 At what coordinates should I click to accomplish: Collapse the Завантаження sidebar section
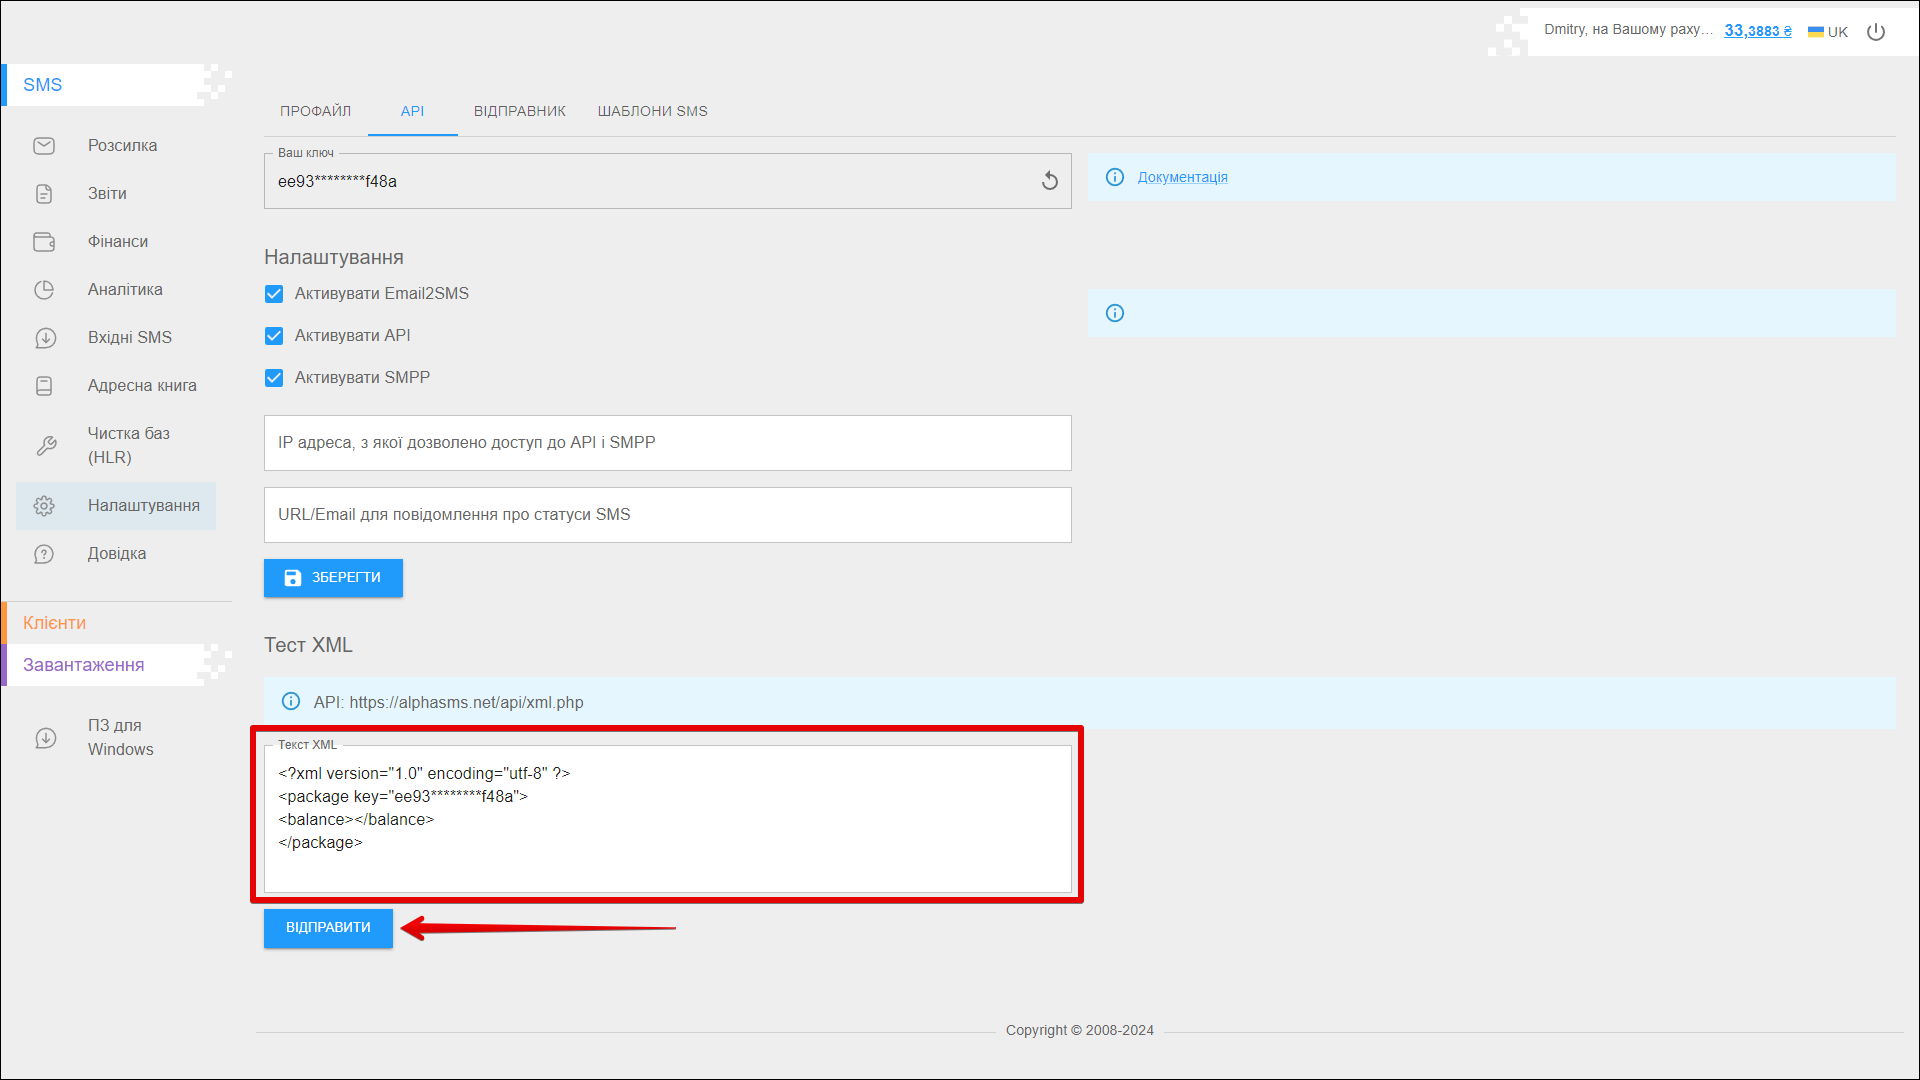(x=84, y=665)
